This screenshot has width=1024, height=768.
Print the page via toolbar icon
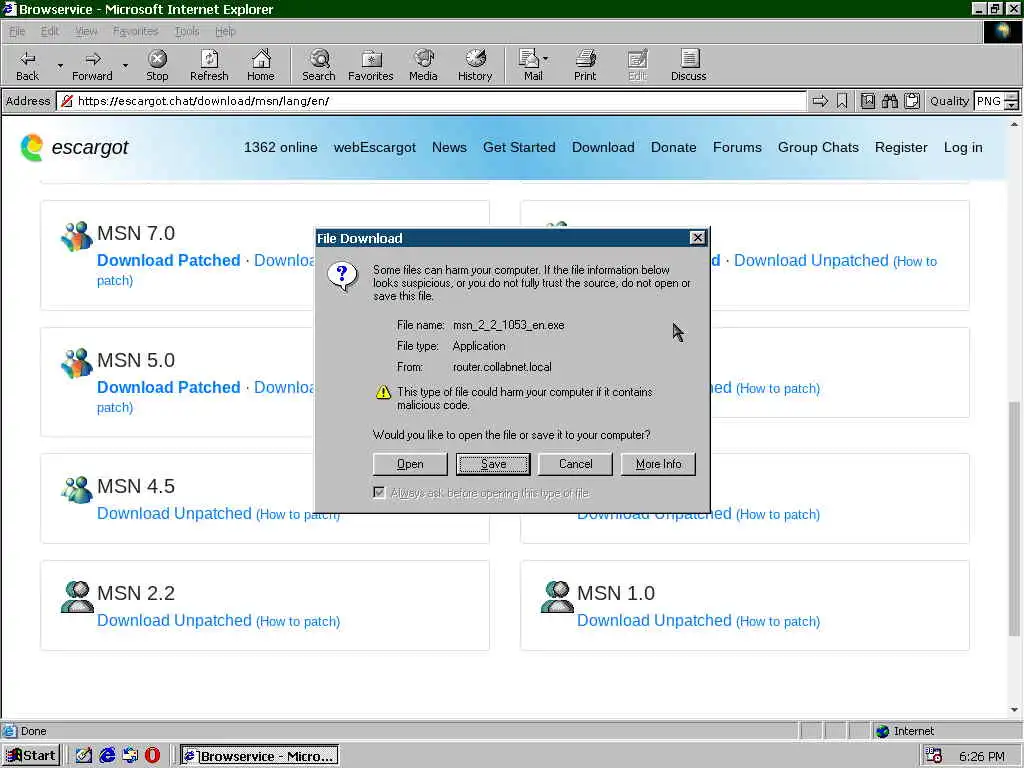tap(585, 65)
